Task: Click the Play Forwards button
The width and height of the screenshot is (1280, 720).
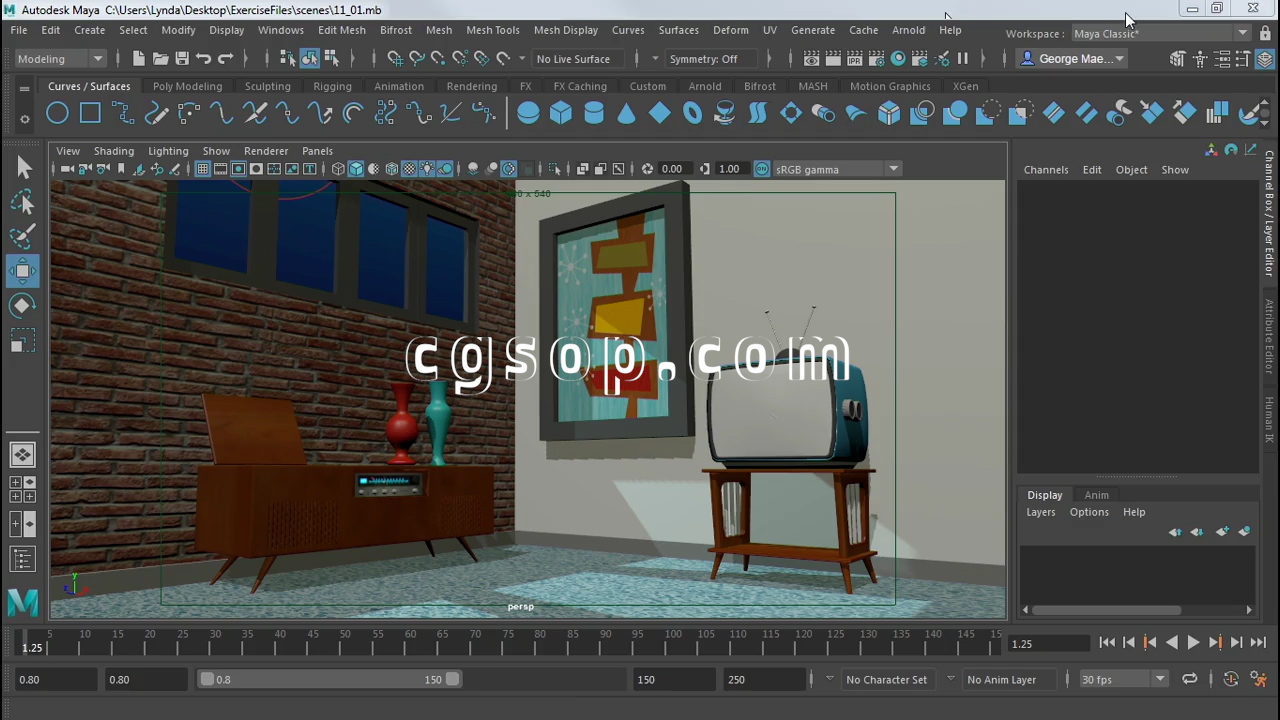Action: click(x=1193, y=643)
